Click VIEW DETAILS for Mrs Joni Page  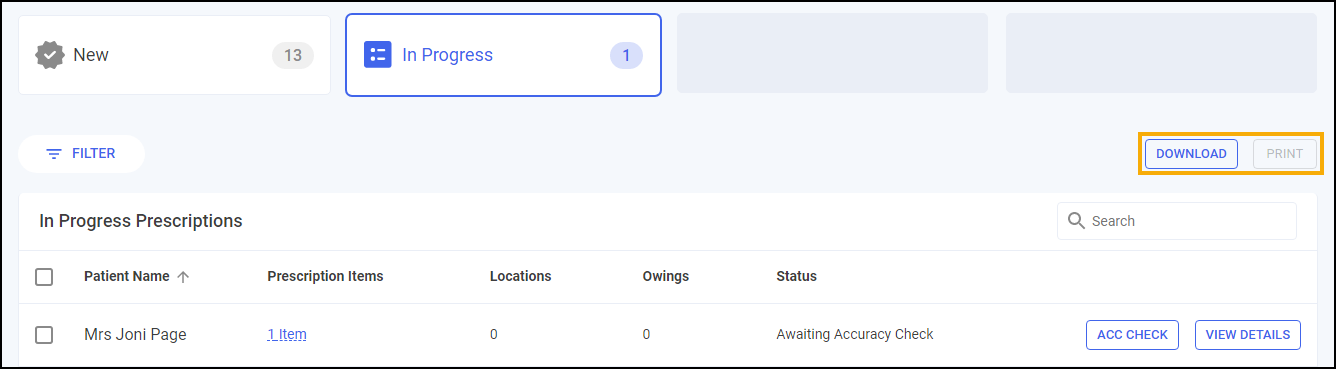[1248, 335]
